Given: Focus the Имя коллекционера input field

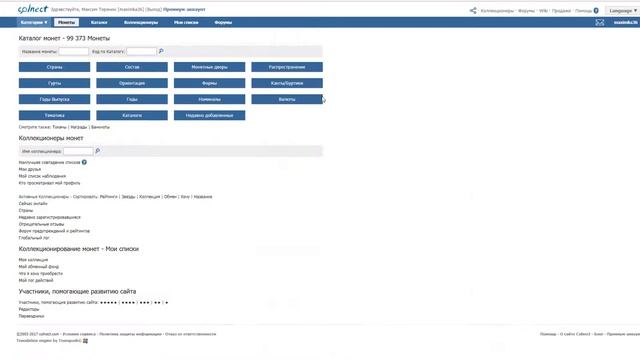Looking at the screenshot, I should 78,151.
